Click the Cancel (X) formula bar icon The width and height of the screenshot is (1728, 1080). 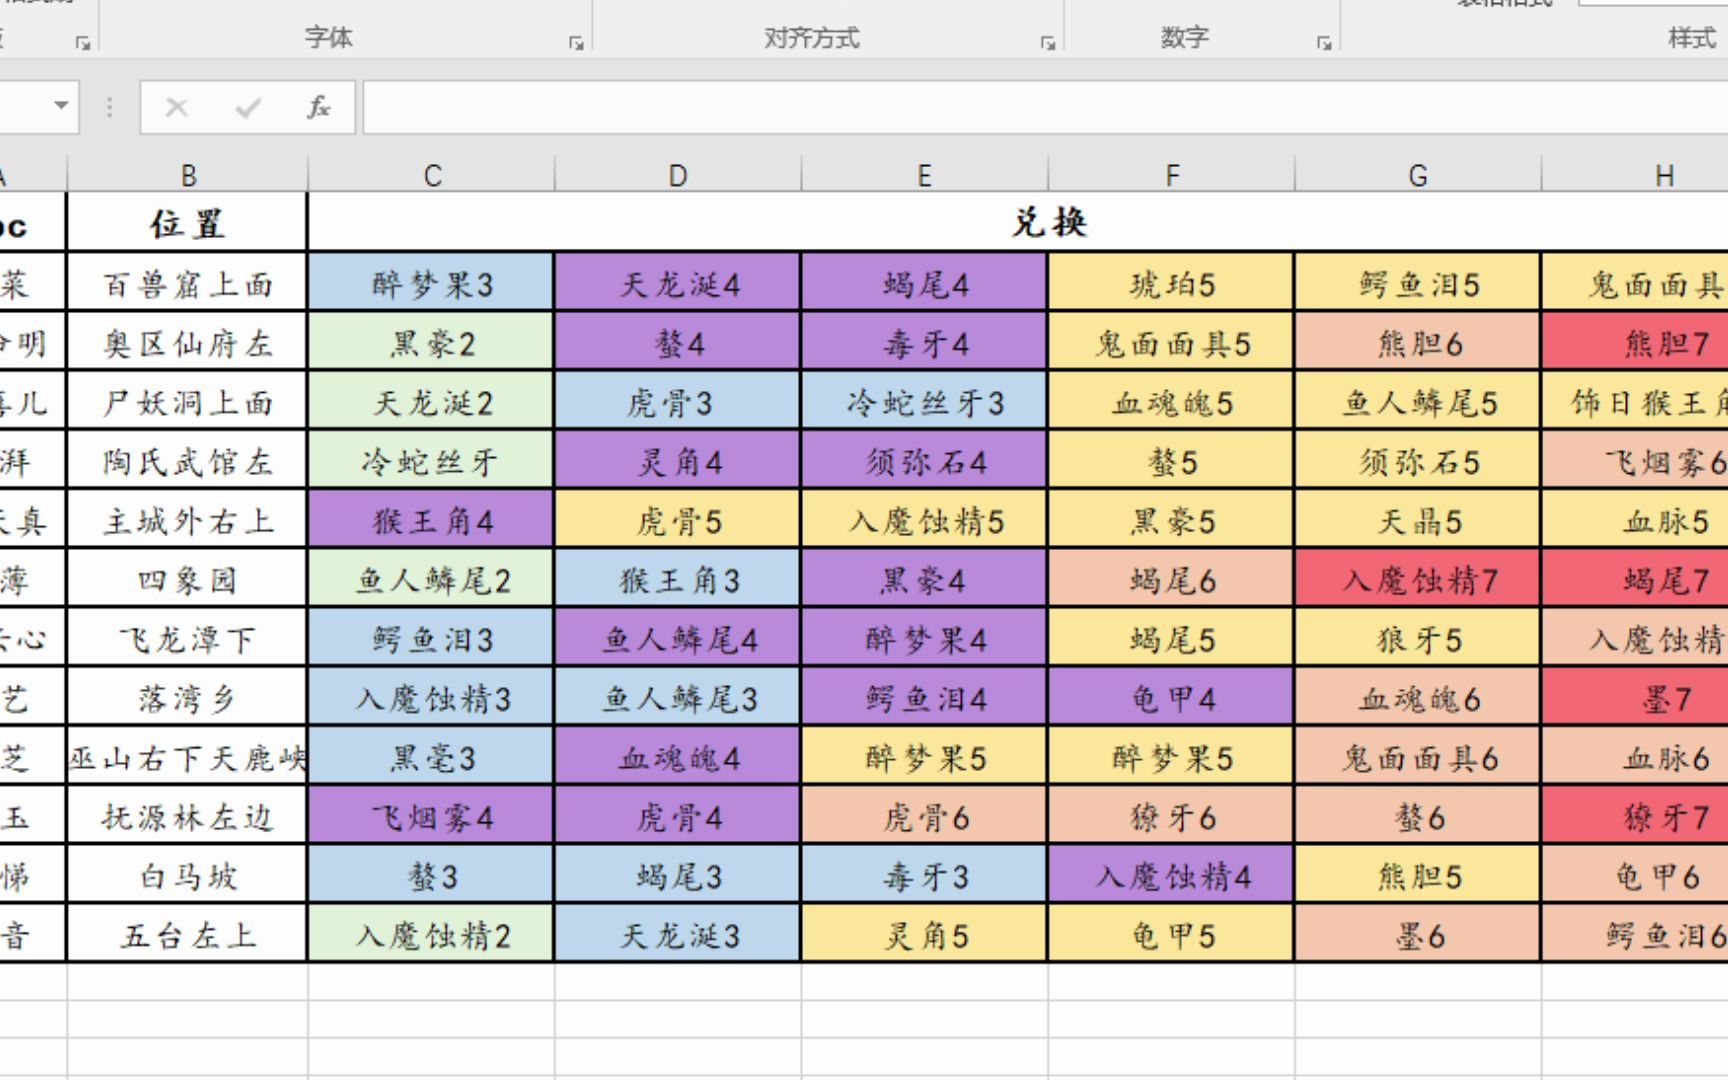tap(177, 107)
